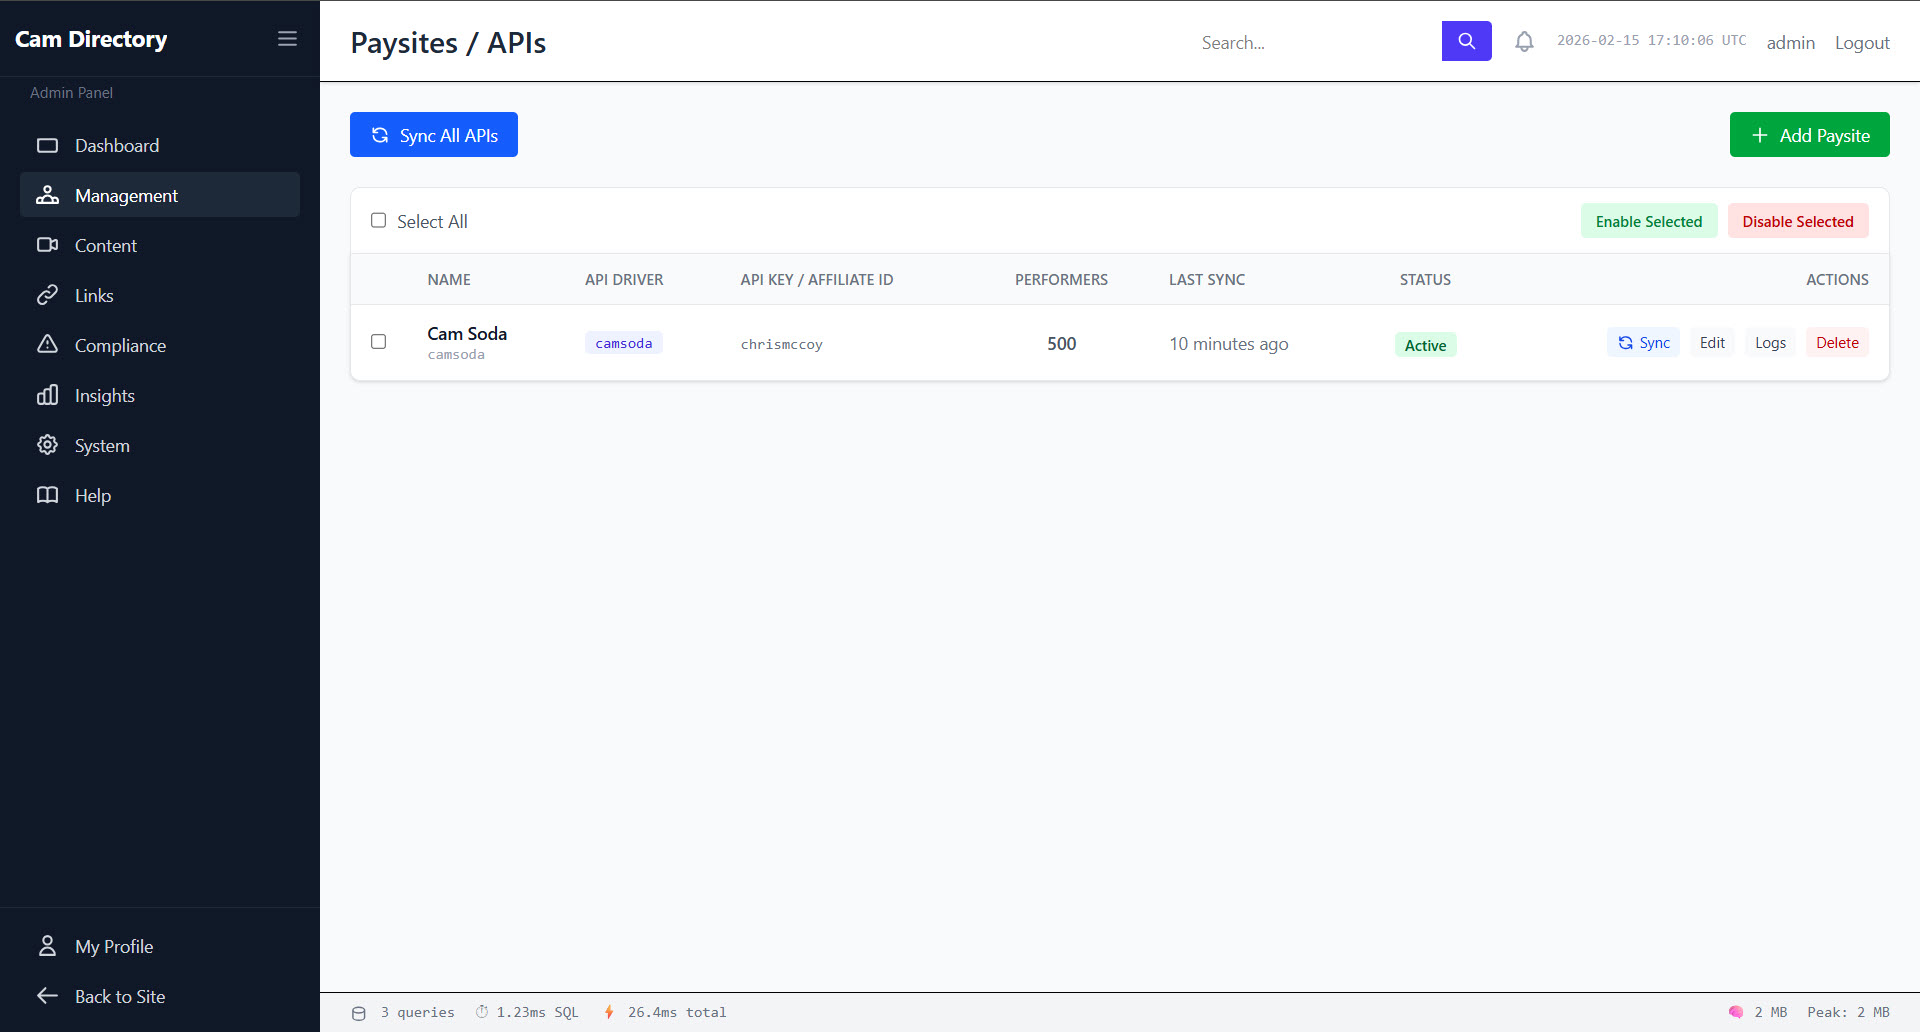Screen dimensions: 1920x1032
Task: Delete the Cam Soda paysite
Action: pyautogui.click(x=1837, y=343)
